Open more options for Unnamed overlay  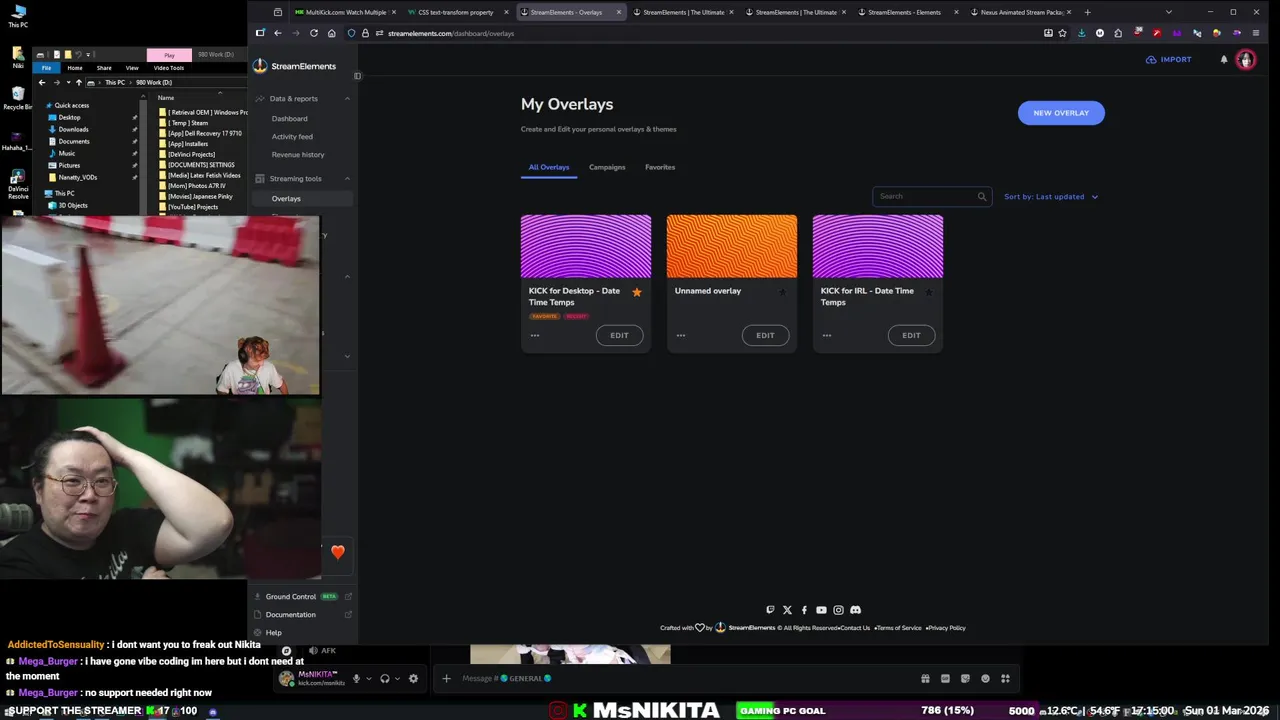coord(681,335)
